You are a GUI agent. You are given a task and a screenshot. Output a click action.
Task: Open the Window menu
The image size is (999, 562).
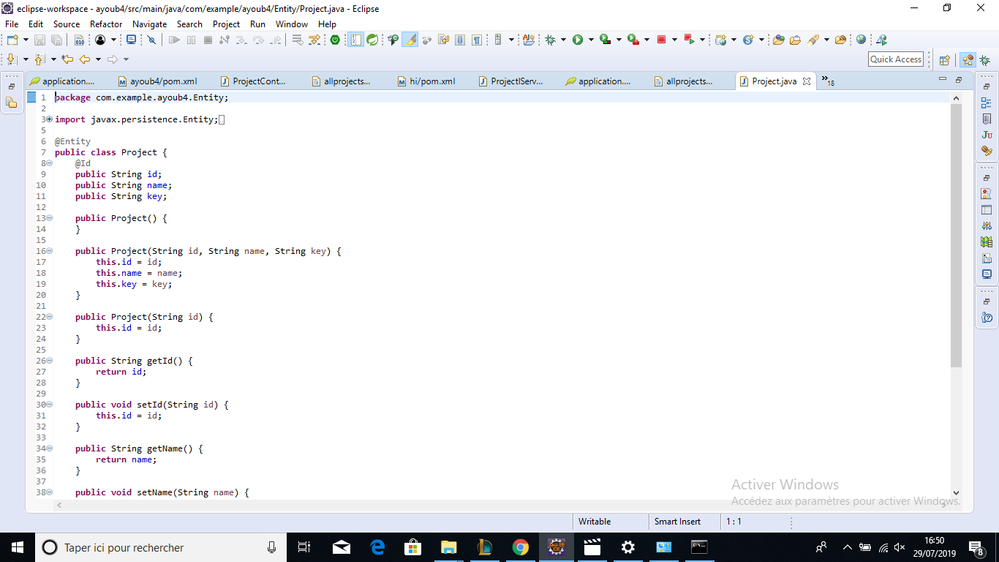[x=291, y=24]
